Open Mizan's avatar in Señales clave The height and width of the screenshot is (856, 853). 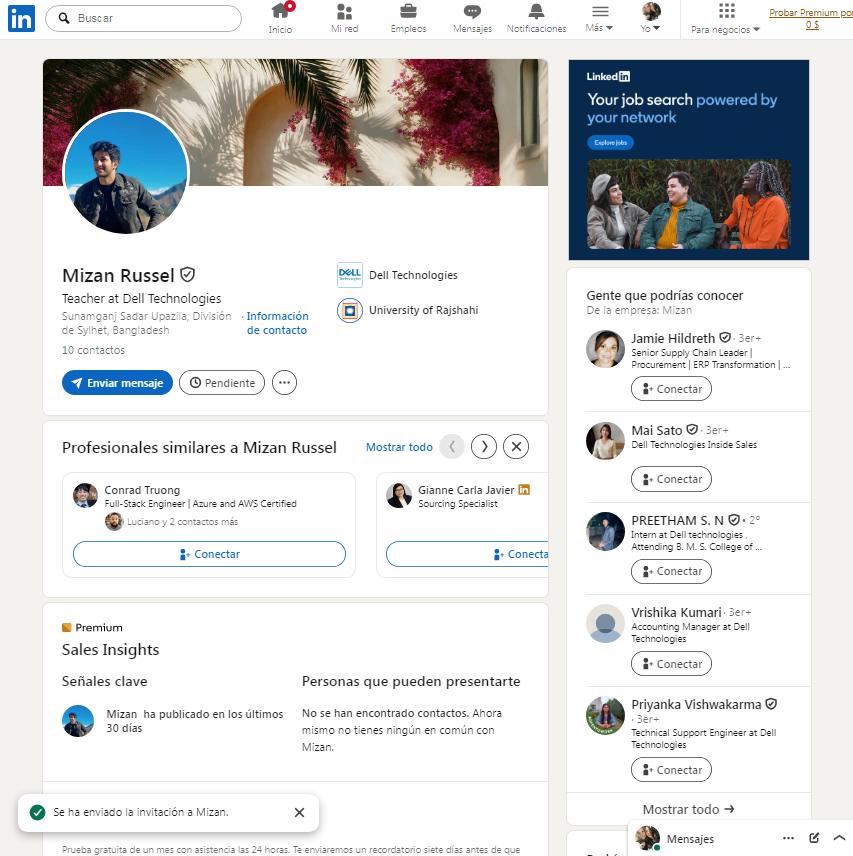78,721
